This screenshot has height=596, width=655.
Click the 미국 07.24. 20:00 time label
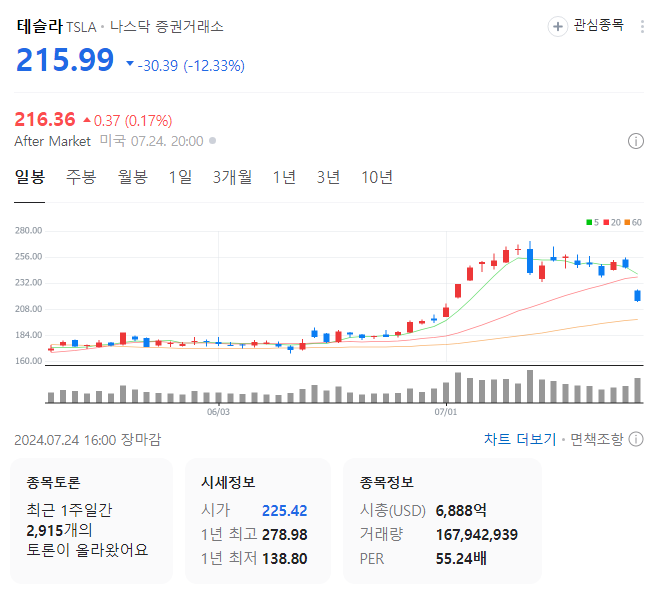151,141
